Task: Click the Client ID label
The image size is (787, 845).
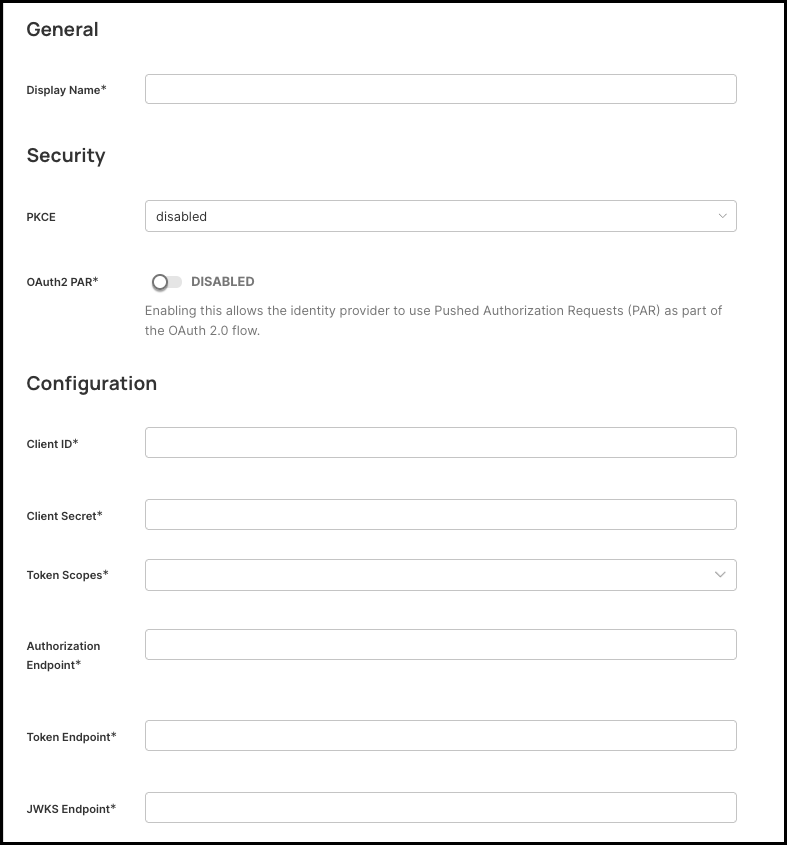Action: 52,443
